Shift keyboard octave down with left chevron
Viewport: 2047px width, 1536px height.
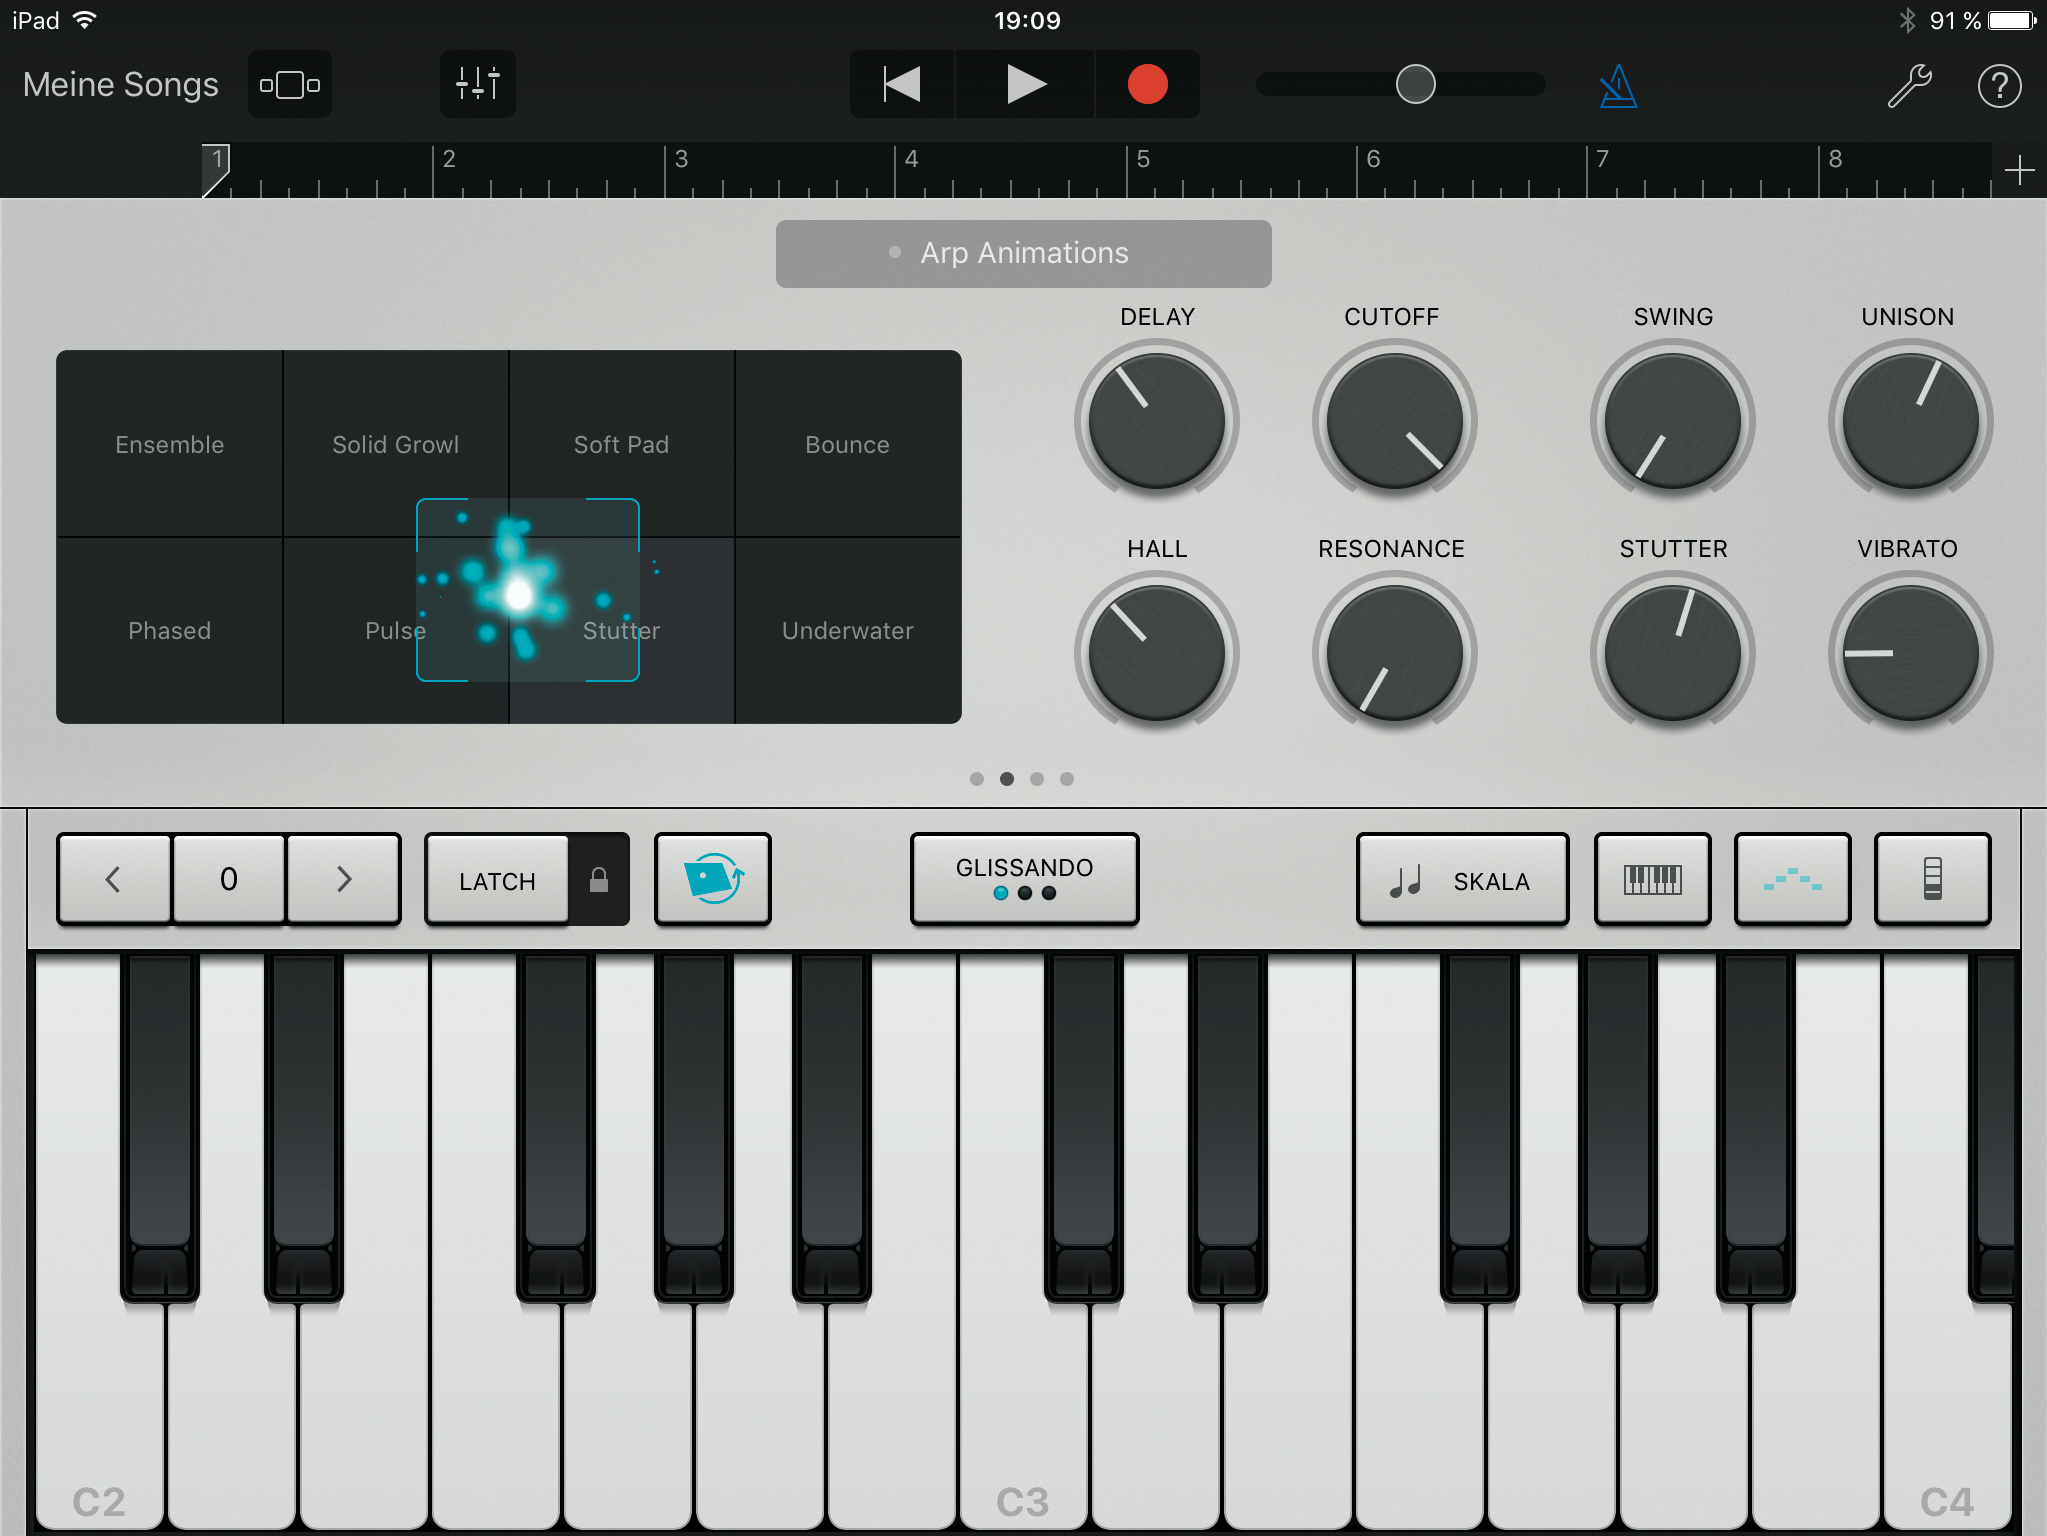(113, 880)
